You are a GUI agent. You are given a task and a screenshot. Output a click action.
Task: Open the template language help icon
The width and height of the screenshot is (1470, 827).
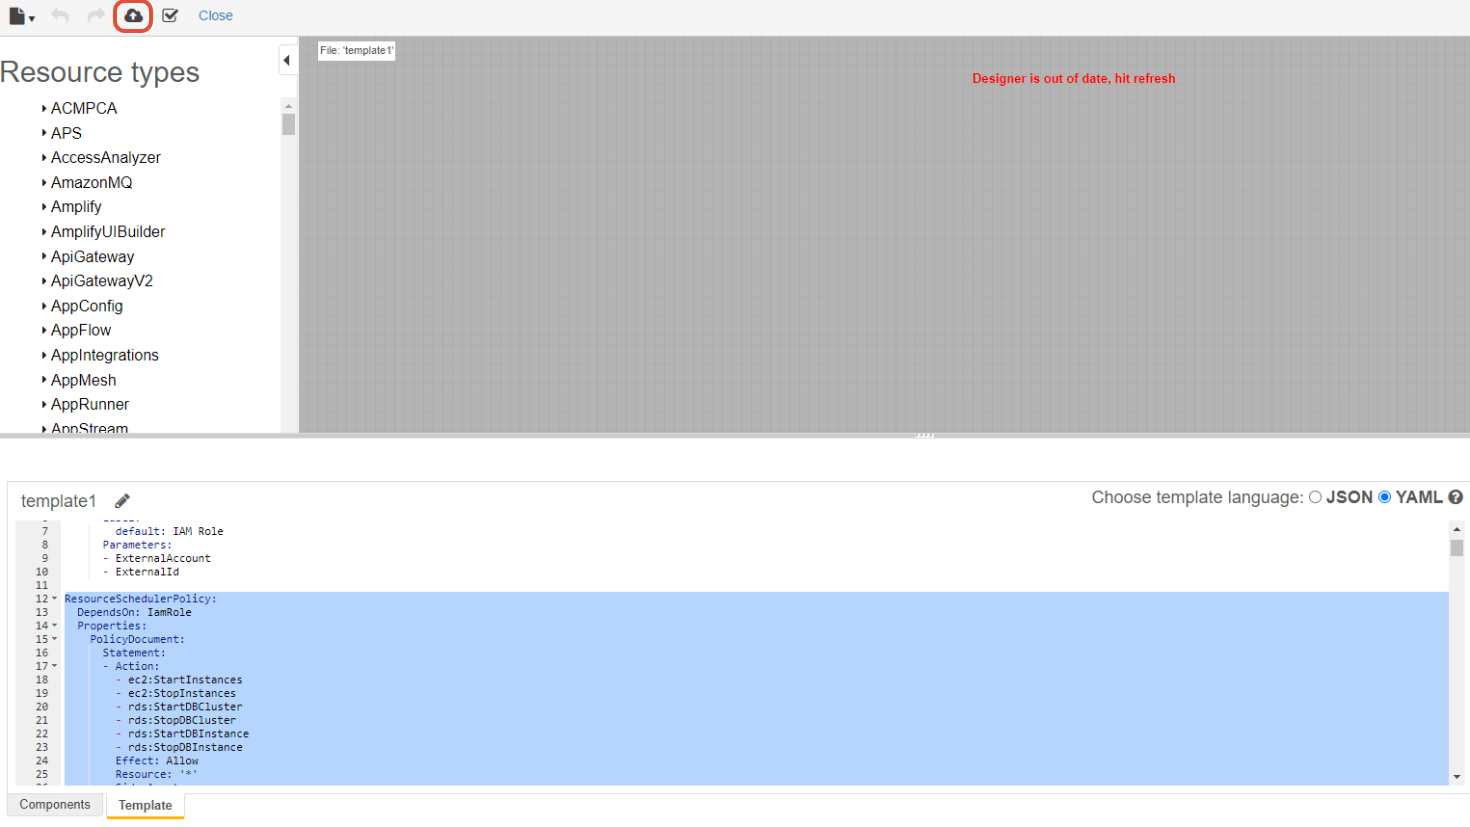1456,497
